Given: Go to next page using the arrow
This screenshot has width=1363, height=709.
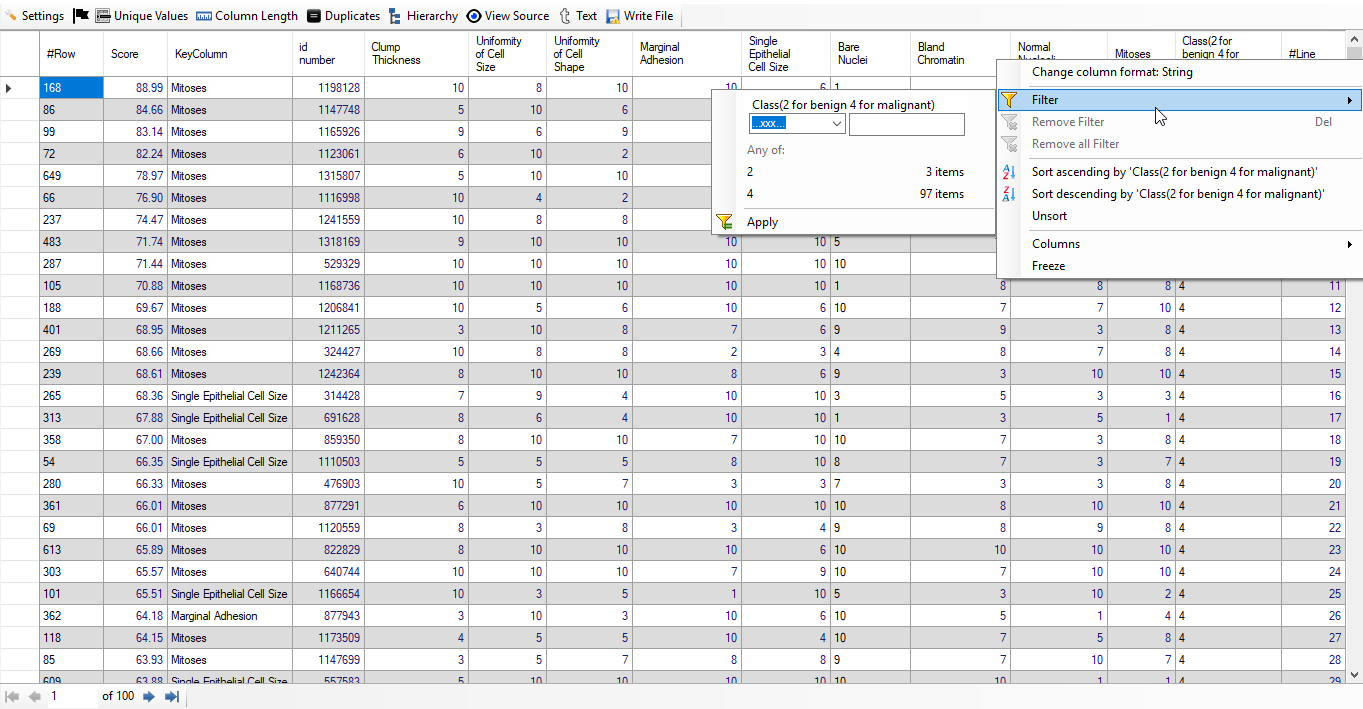Looking at the screenshot, I should click(x=149, y=696).
